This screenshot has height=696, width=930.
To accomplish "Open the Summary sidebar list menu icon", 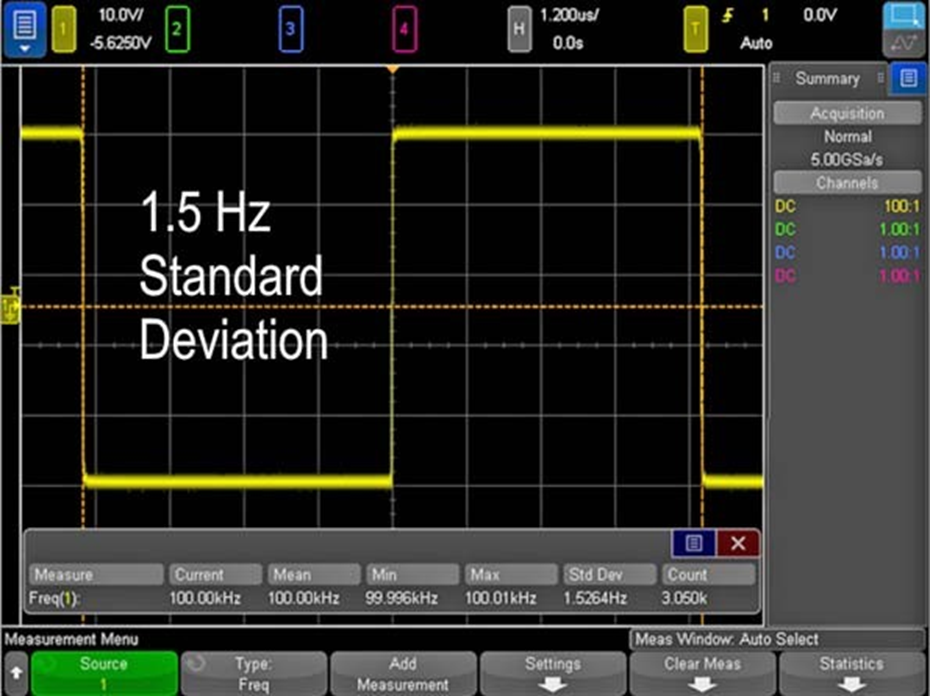I will (908, 79).
